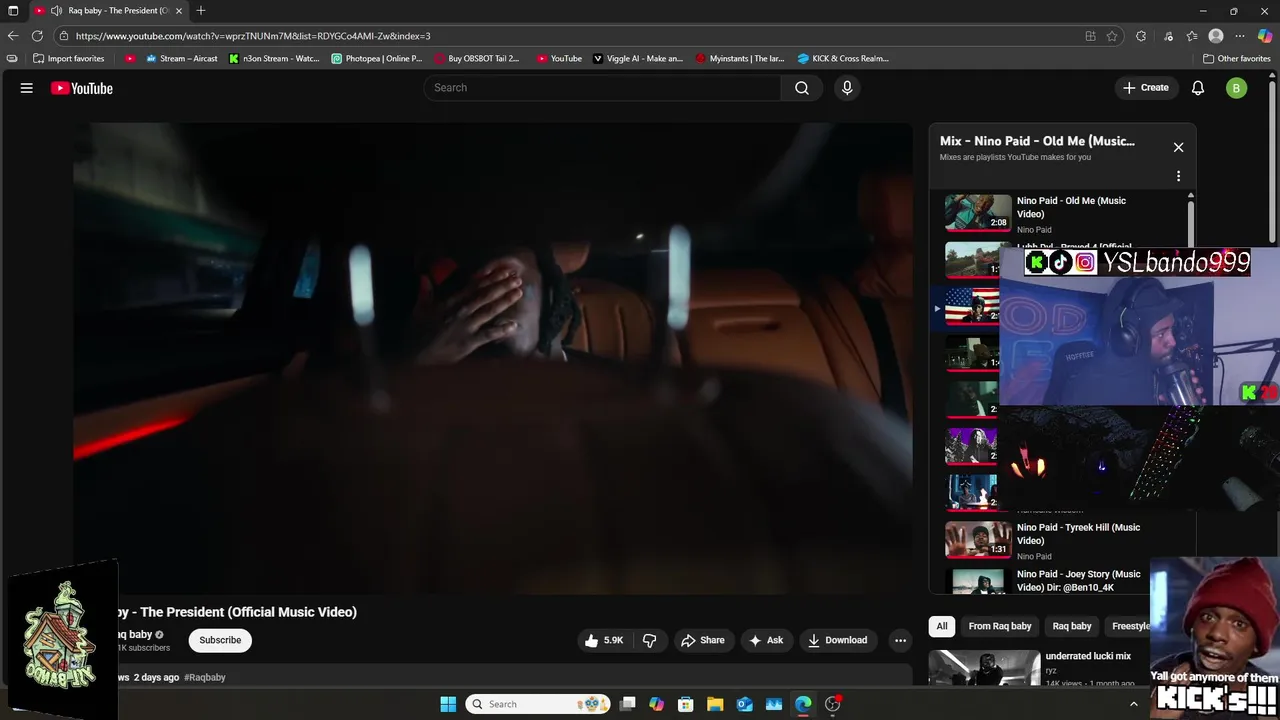
Task: Play Nino Paid - Tyreek Hill video
Action: pyautogui.click(x=978, y=539)
